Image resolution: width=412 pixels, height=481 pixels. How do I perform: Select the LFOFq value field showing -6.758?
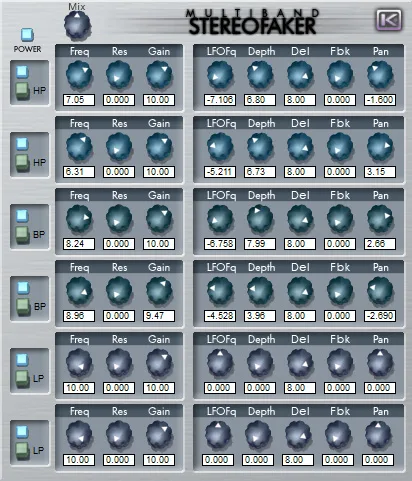point(220,244)
